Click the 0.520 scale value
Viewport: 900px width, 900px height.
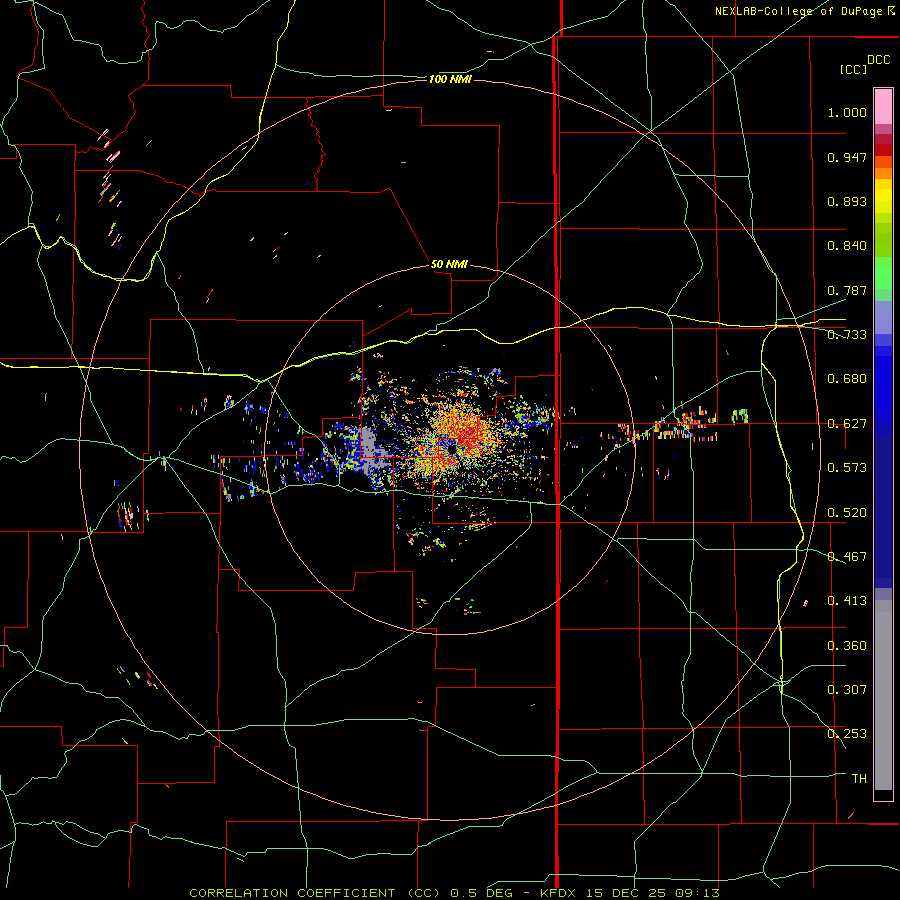point(847,513)
